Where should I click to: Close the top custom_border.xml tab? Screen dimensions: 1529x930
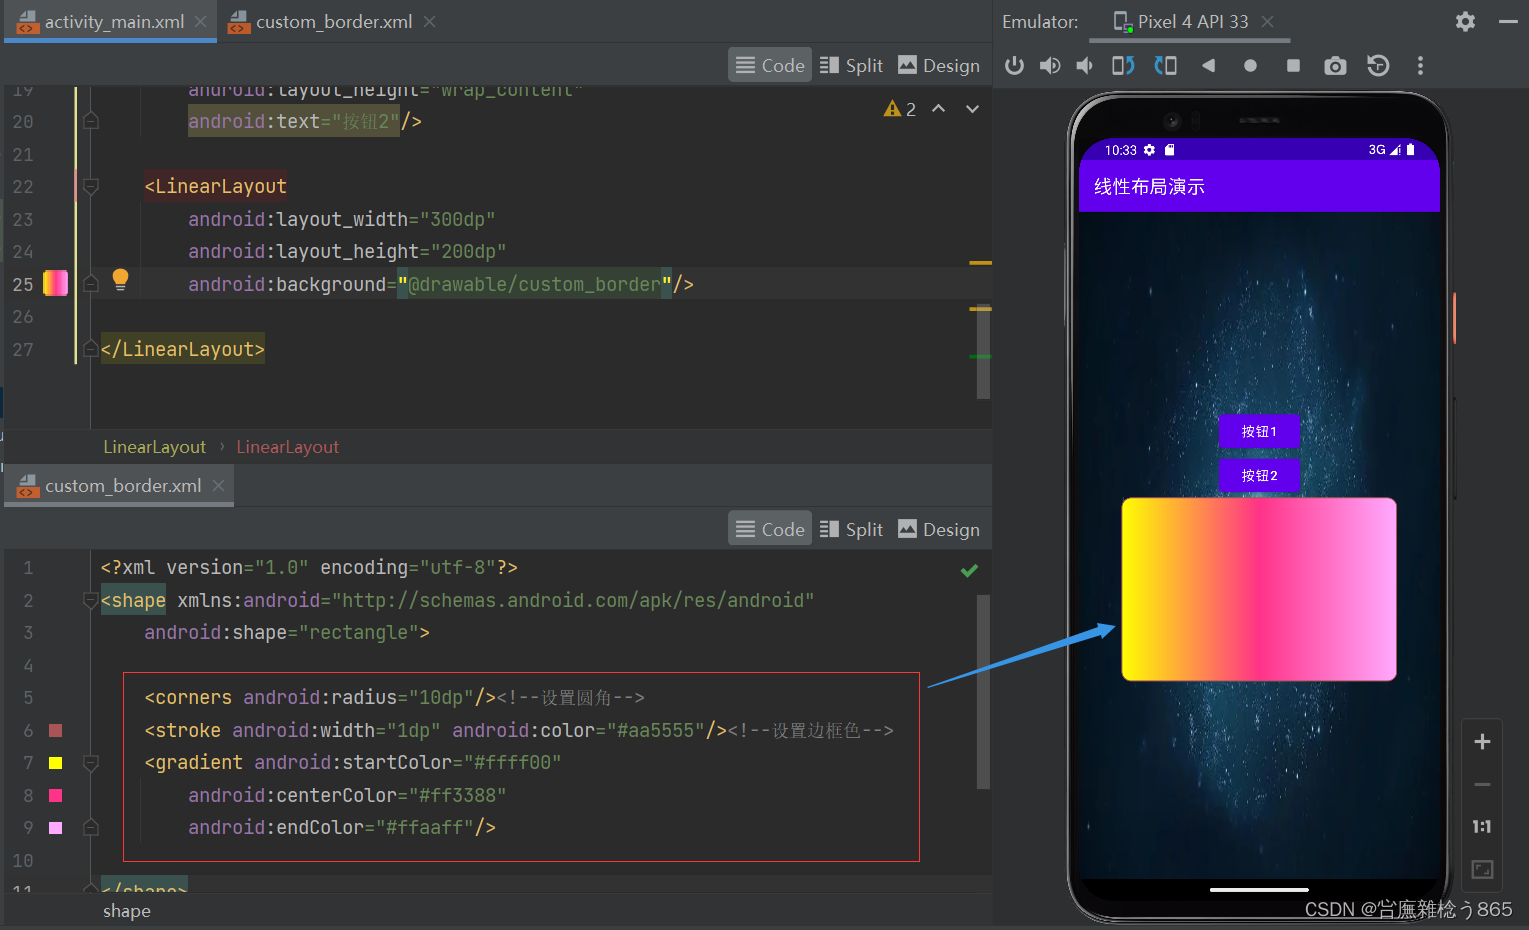click(x=429, y=21)
